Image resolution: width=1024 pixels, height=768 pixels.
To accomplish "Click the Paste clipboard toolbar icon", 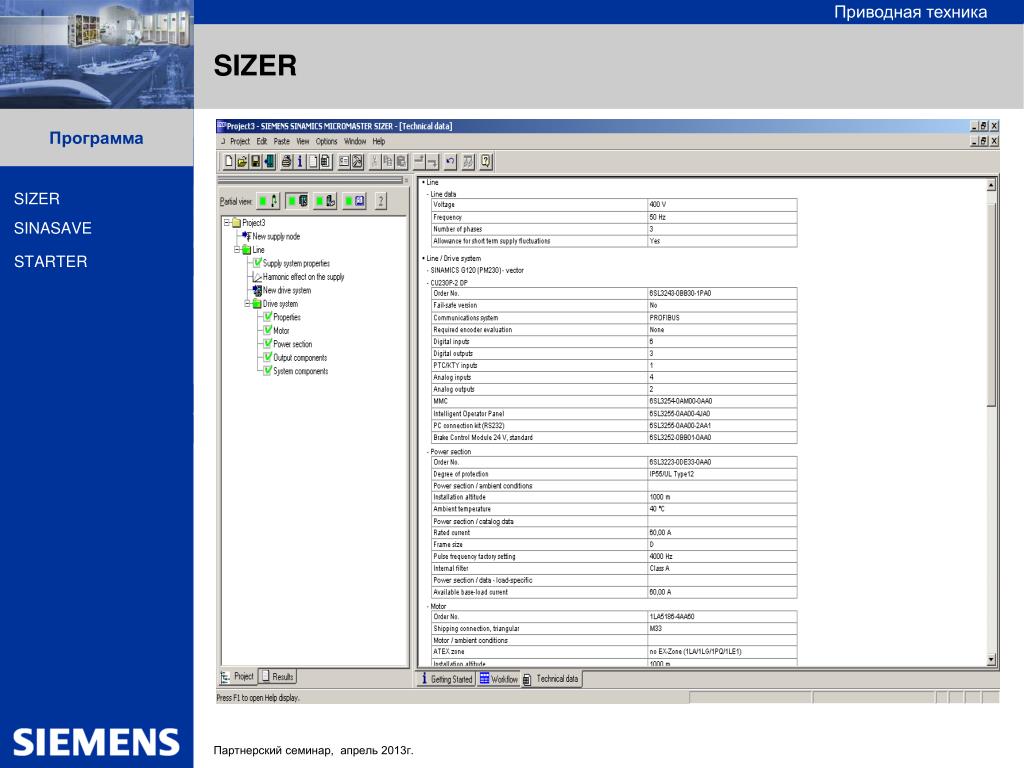I will click(401, 161).
